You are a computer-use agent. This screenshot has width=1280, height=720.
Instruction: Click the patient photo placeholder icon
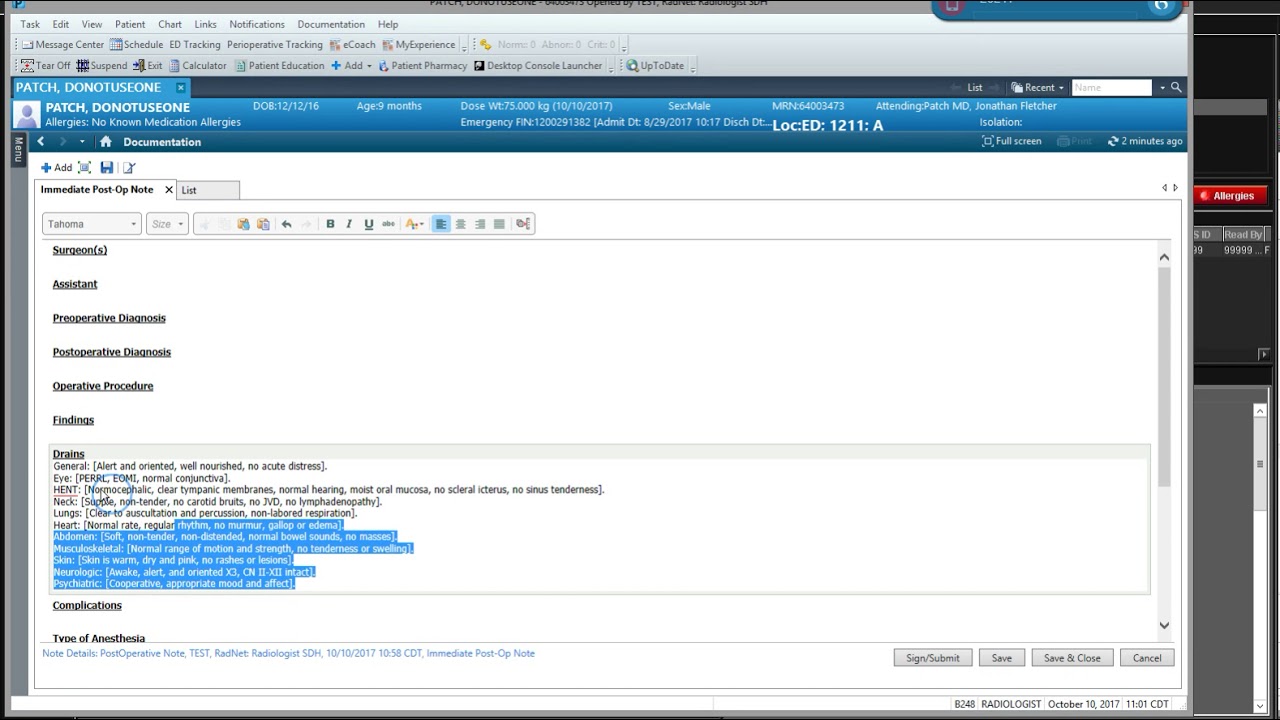click(x=26, y=114)
